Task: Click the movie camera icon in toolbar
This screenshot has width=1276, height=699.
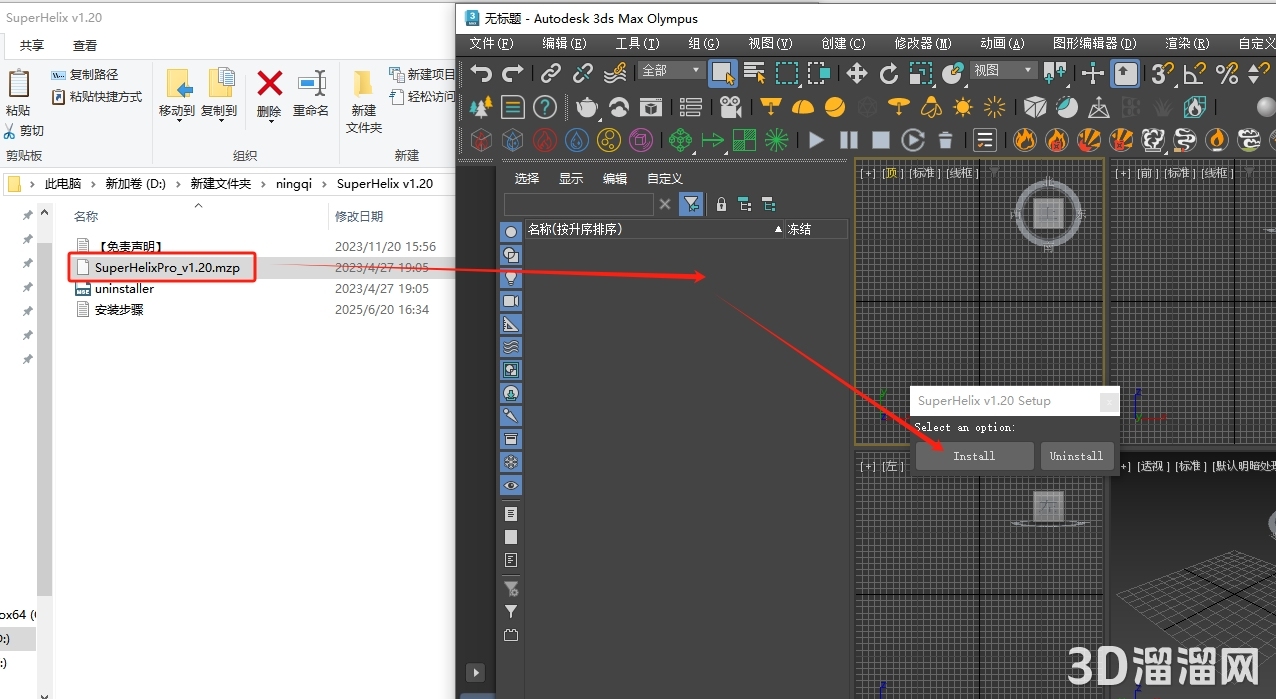Action: (x=731, y=107)
